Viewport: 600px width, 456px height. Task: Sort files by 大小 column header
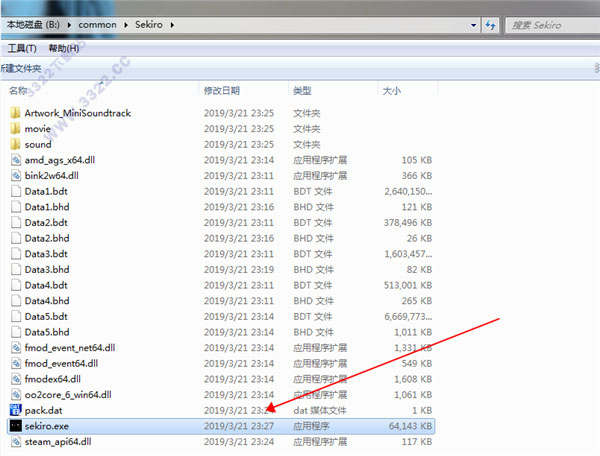click(x=391, y=90)
